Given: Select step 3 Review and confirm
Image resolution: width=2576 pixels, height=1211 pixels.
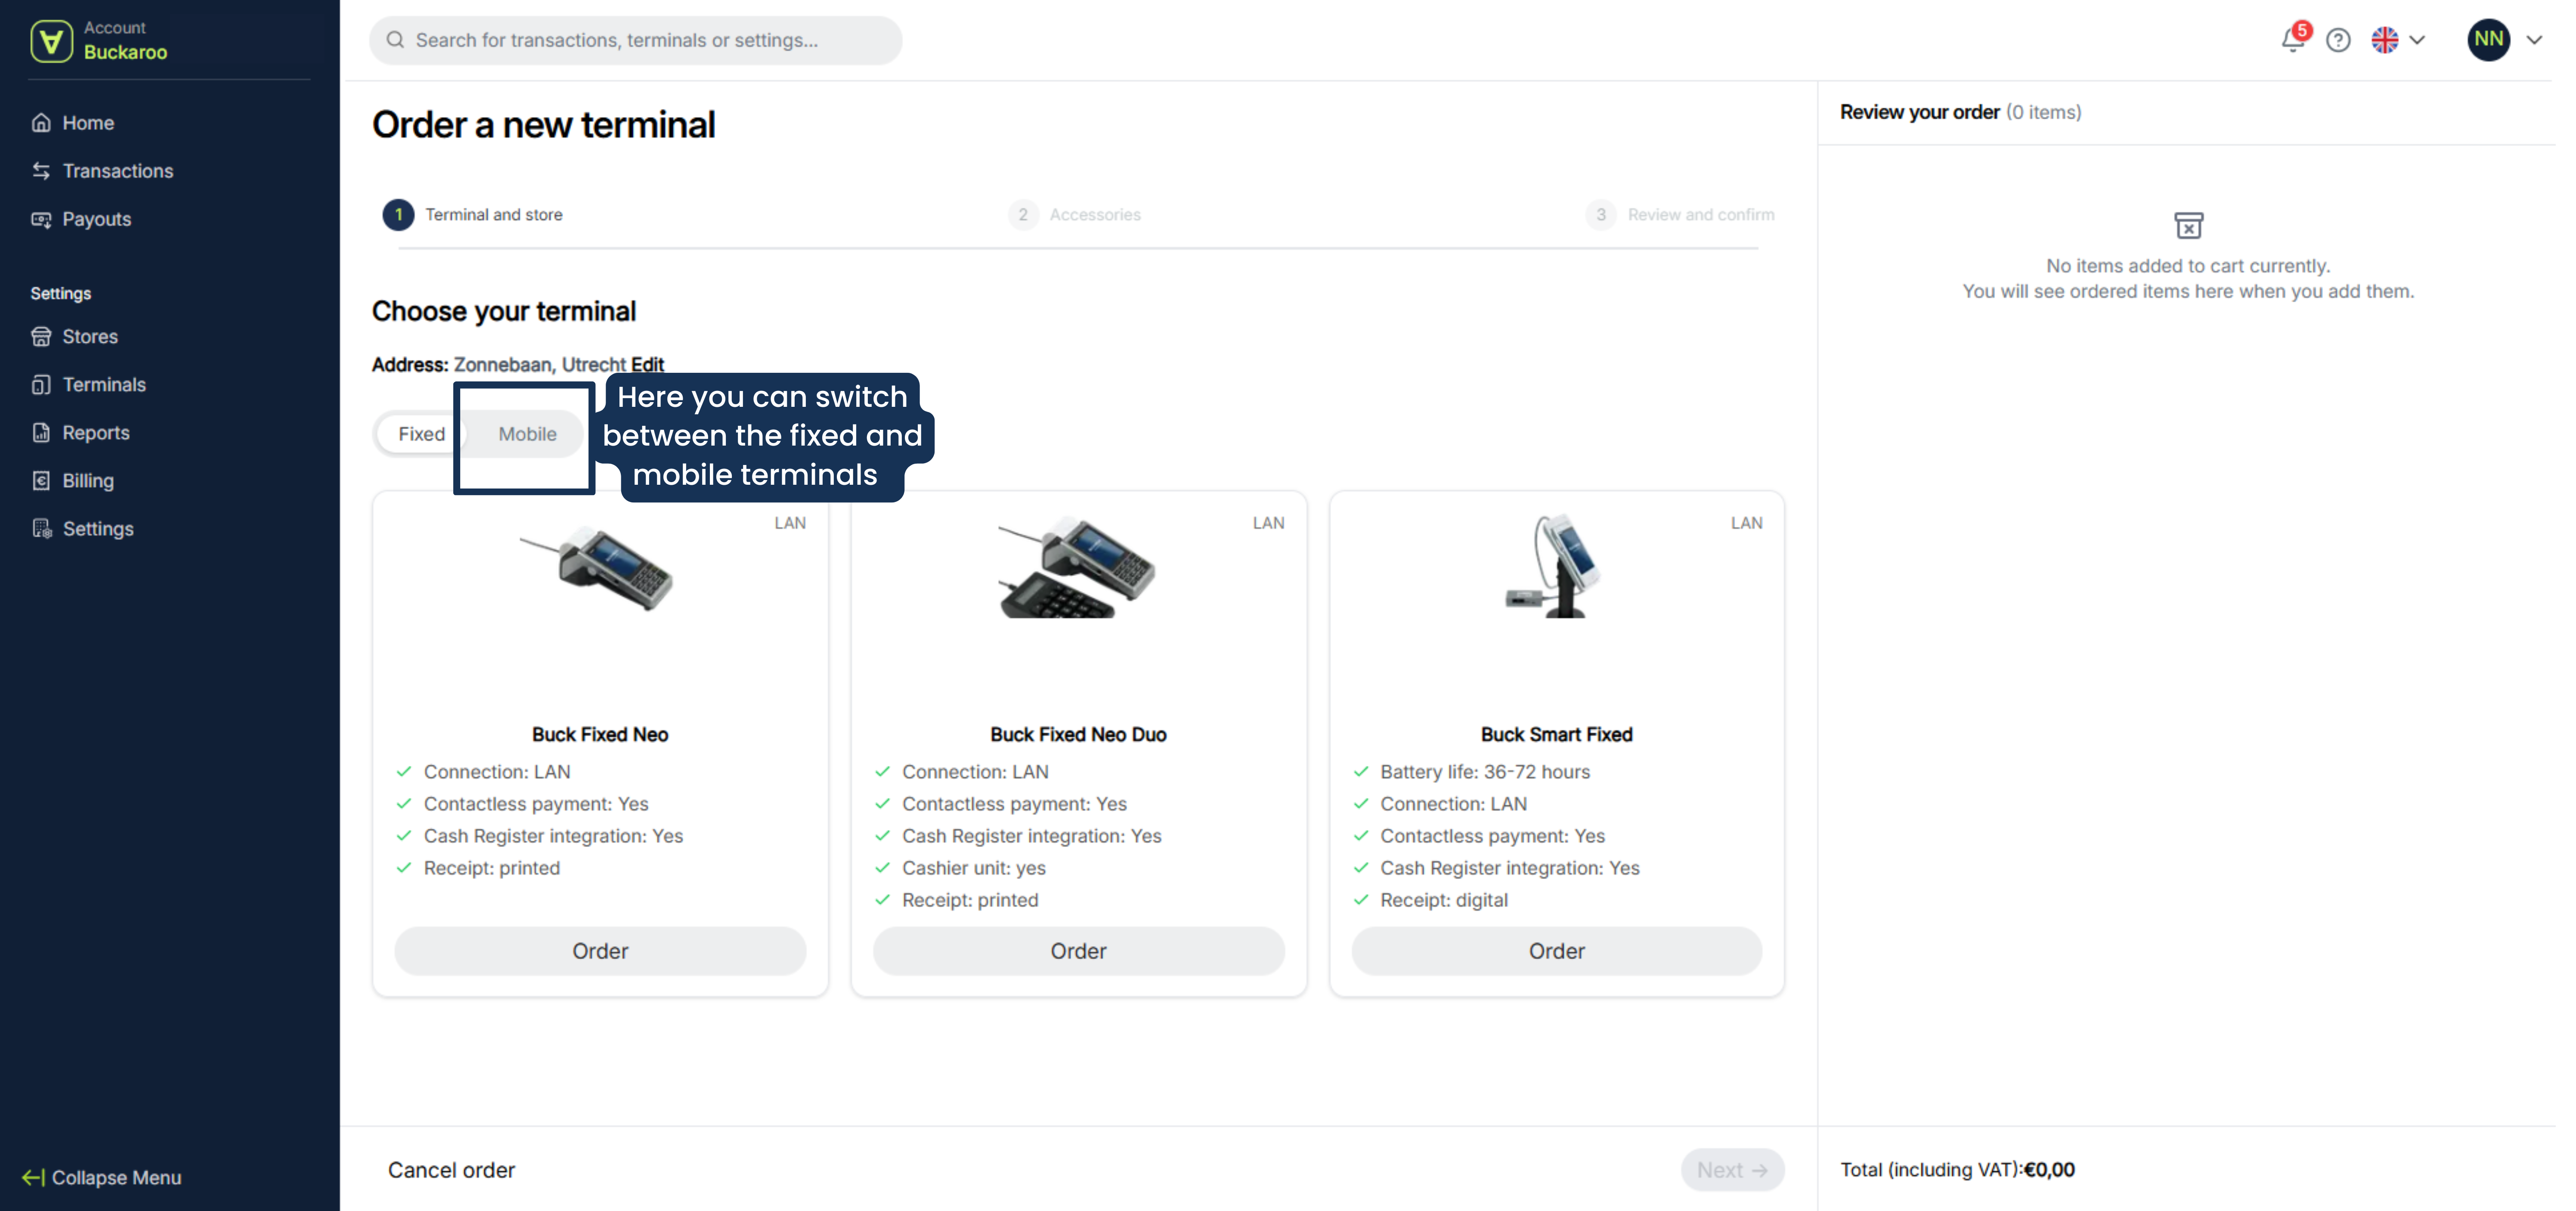Looking at the screenshot, I should (1680, 215).
